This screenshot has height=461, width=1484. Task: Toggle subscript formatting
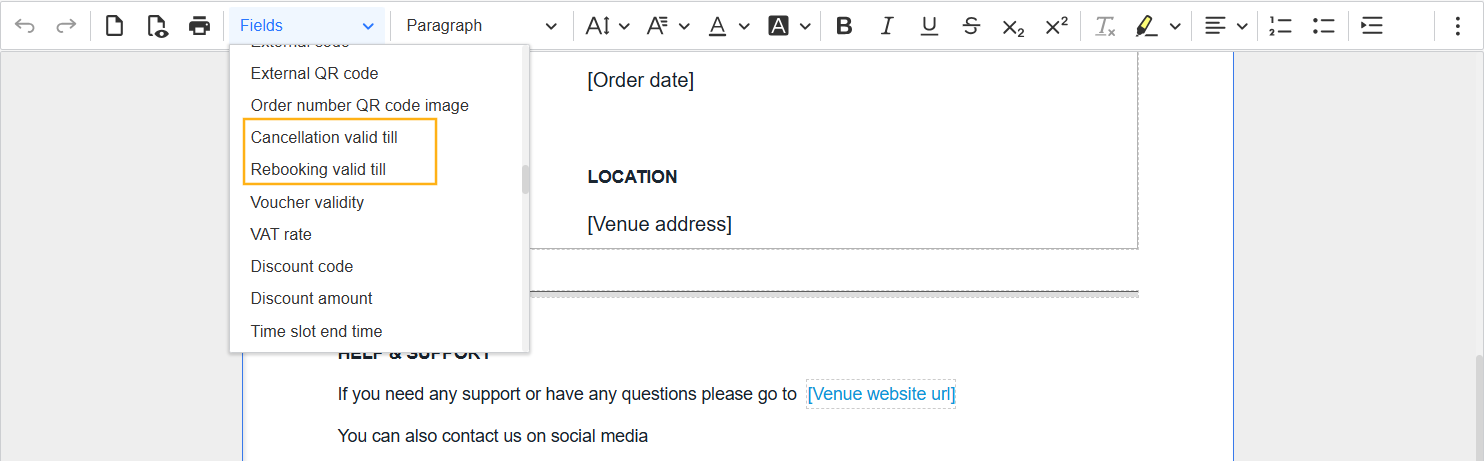(1013, 27)
